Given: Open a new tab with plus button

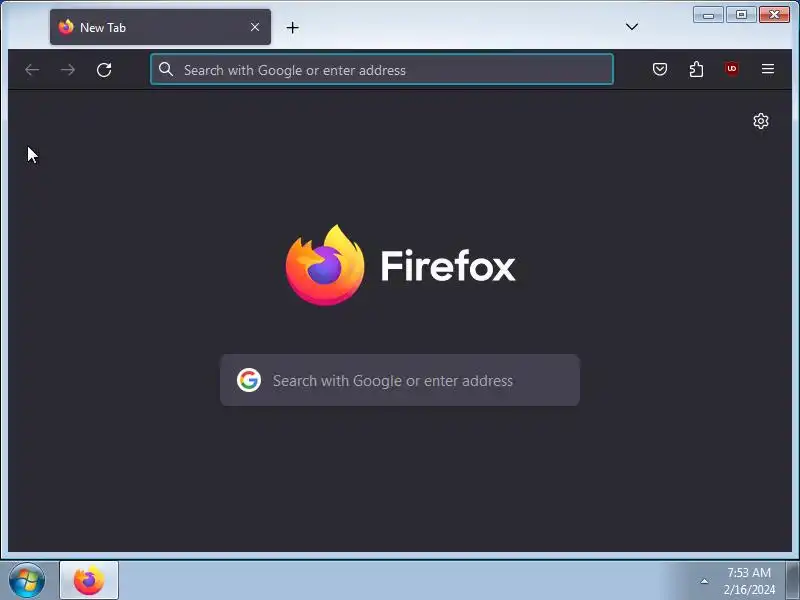Looking at the screenshot, I should coord(292,28).
